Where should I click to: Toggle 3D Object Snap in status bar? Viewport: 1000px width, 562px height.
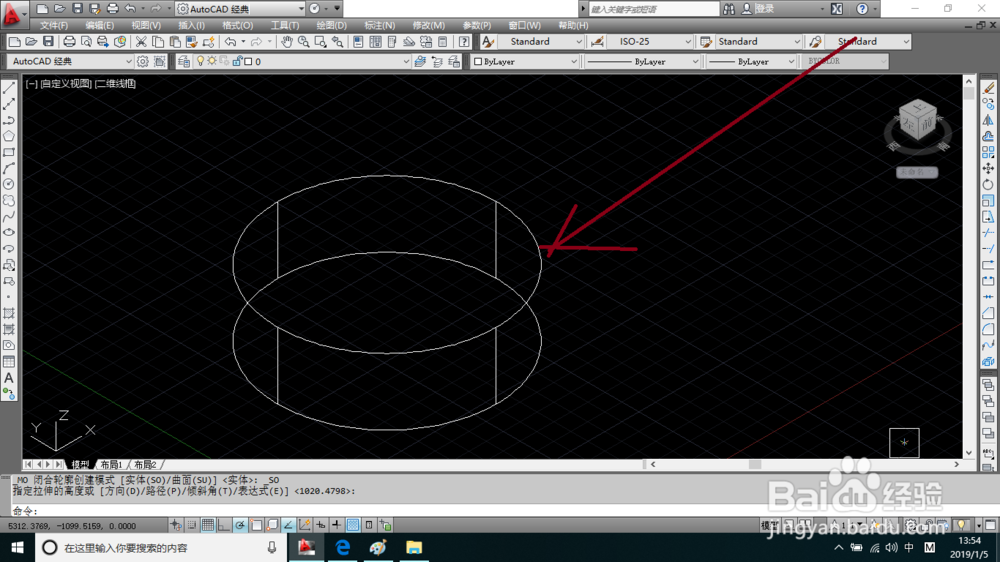click(272, 525)
